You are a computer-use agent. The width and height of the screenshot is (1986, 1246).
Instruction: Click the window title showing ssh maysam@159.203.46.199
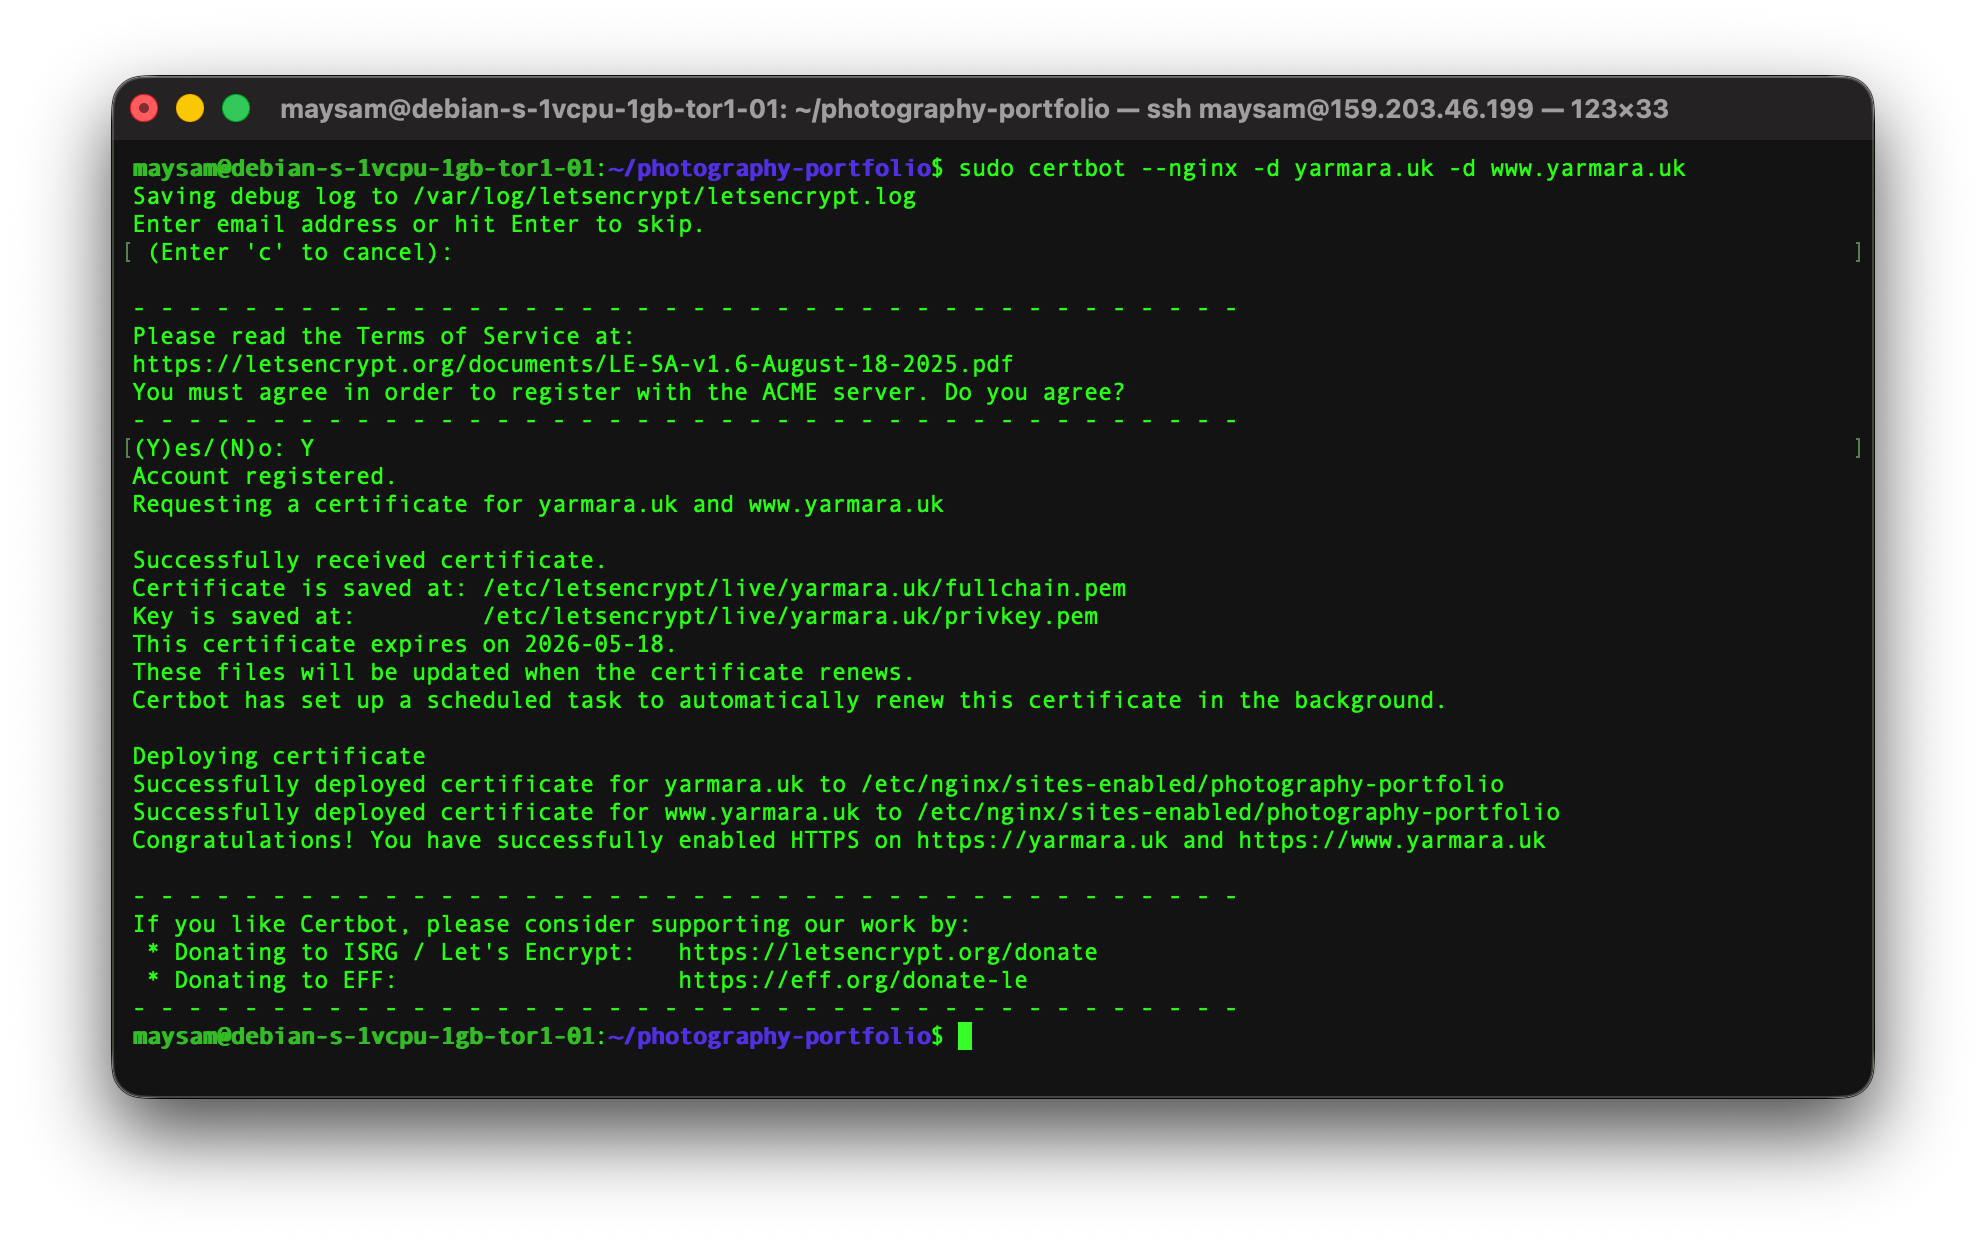coord(974,108)
